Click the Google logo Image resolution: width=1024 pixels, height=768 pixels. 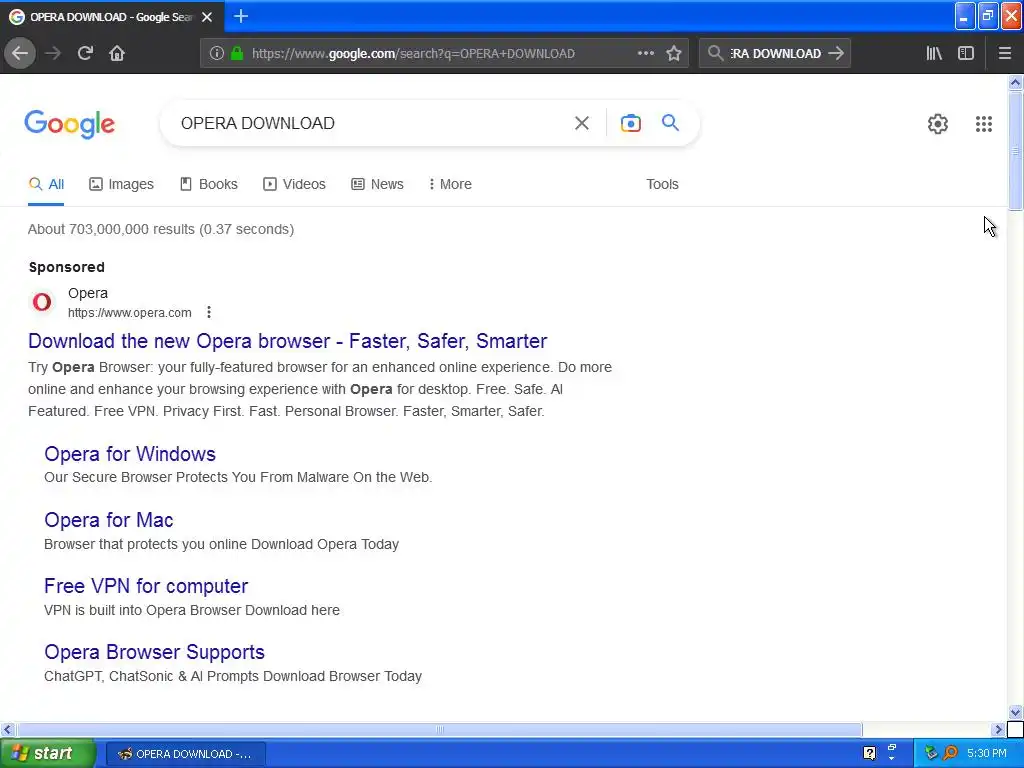pyautogui.click(x=70, y=124)
